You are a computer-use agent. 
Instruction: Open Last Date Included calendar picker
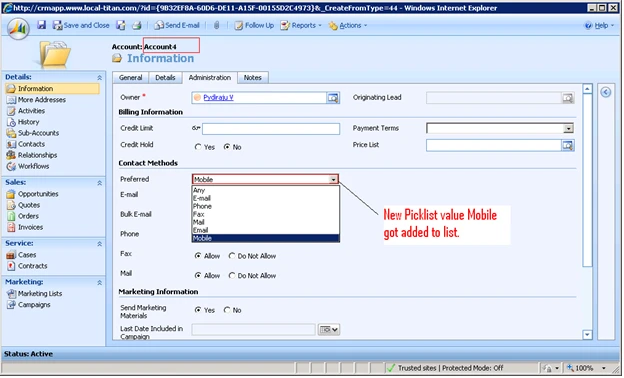click(x=329, y=330)
